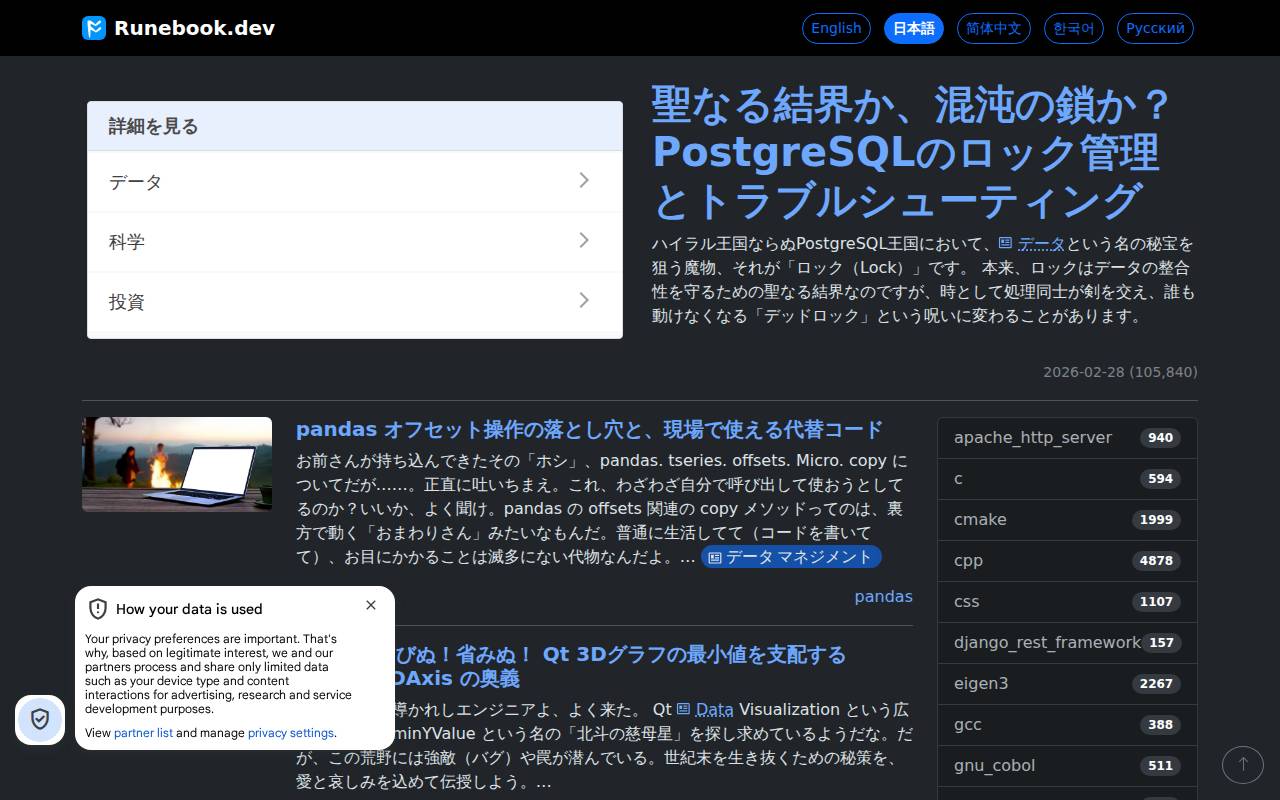
Task: Select the 投資 row label
Action: [x=127, y=302]
